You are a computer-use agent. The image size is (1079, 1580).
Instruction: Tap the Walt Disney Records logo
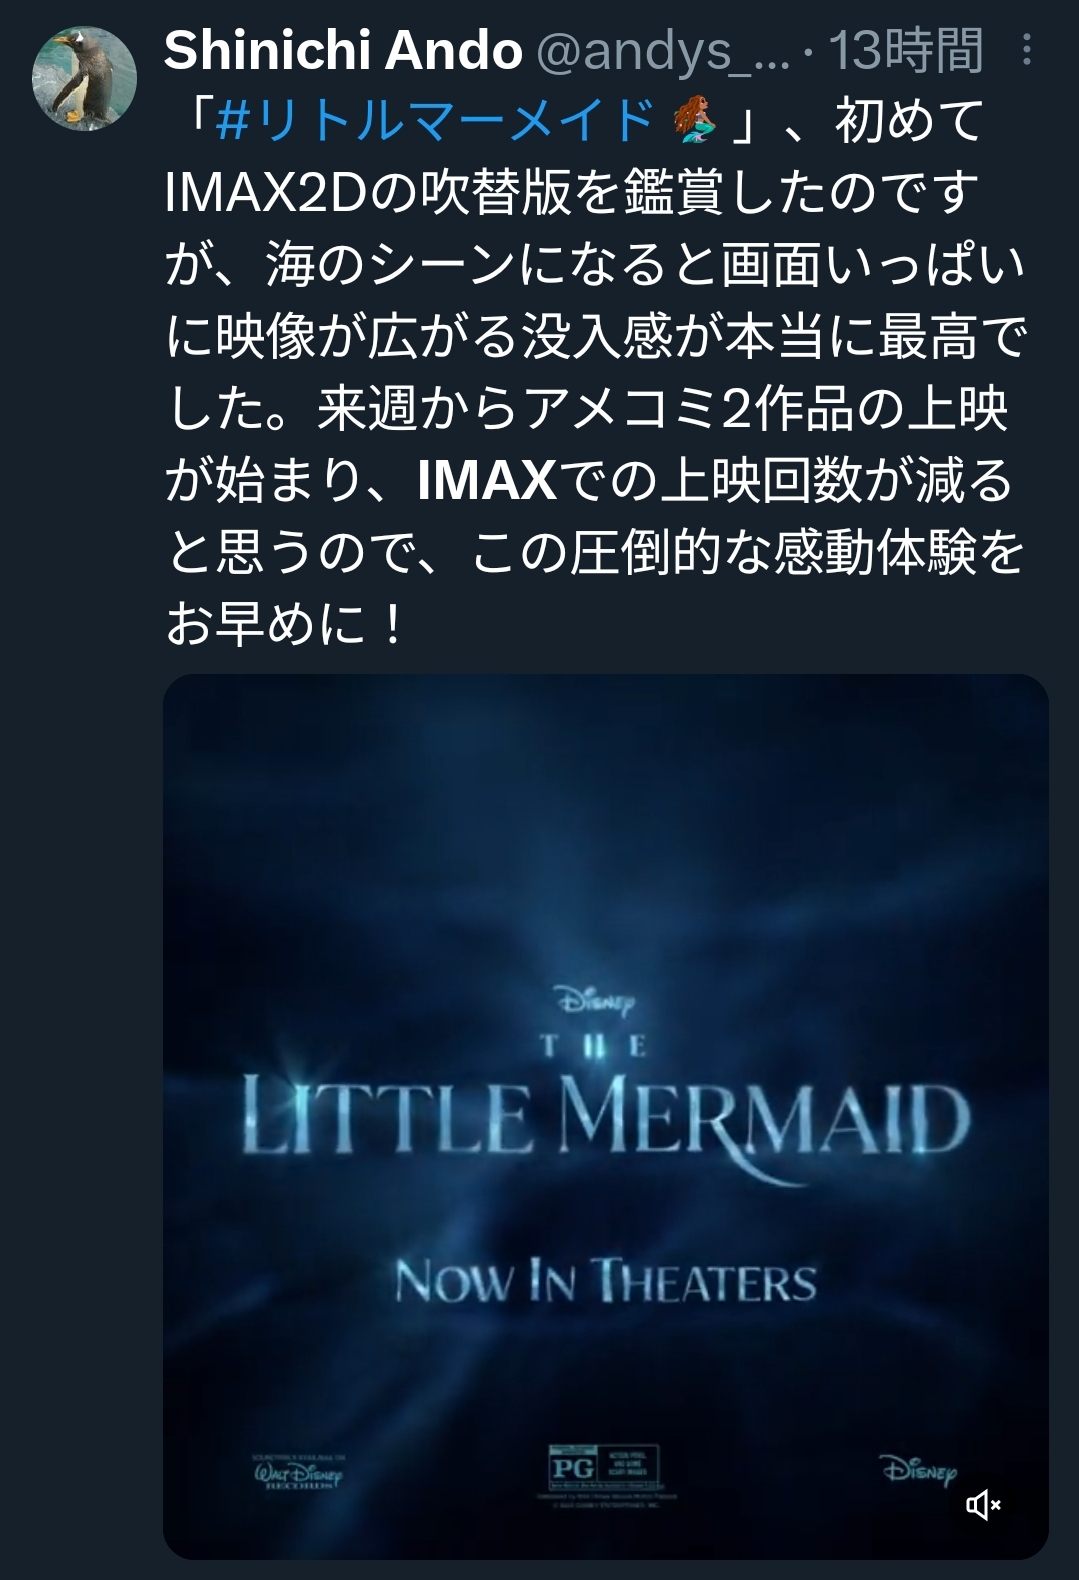(298, 1473)
